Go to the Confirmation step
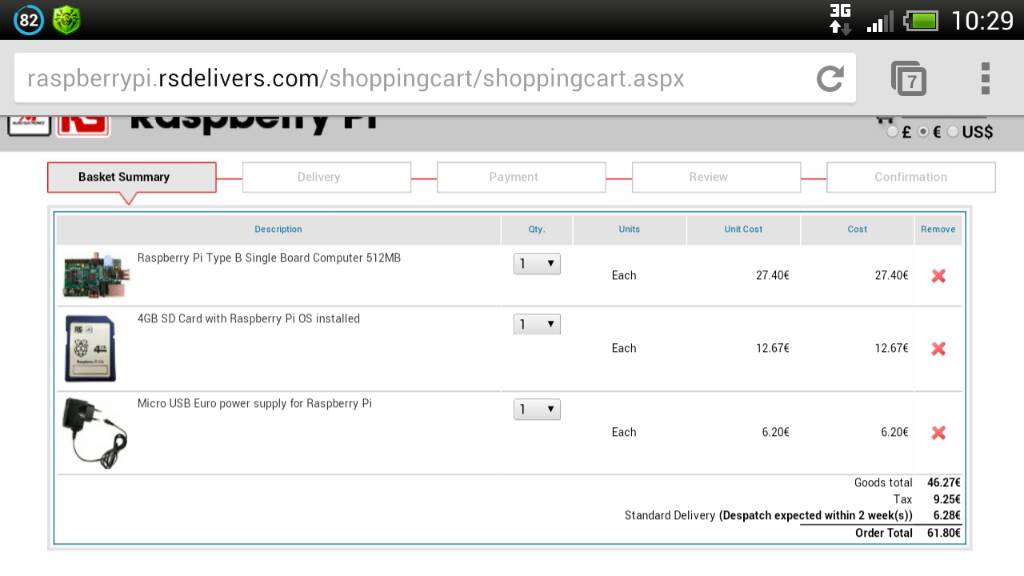1024x576 pixels. [x=911, y=177]
